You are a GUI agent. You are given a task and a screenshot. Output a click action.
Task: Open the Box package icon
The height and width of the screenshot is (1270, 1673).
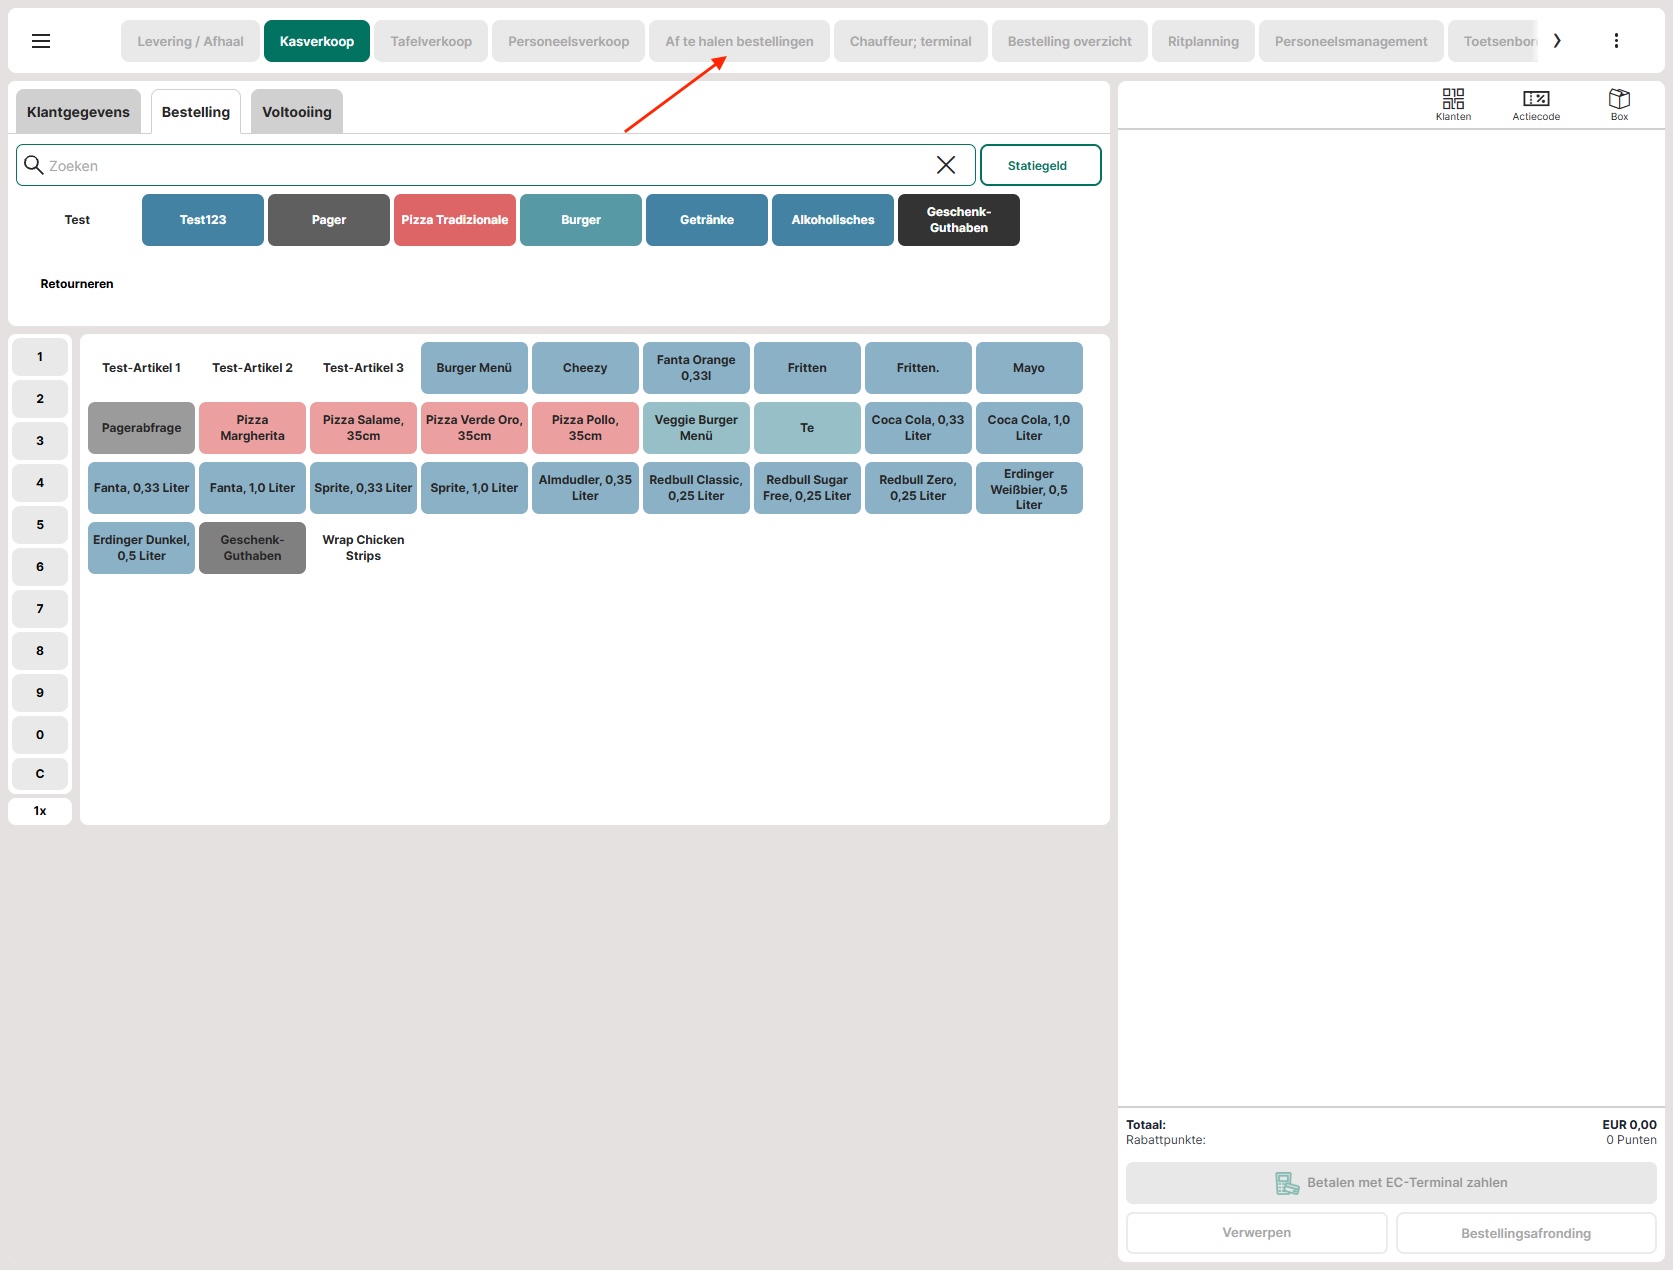tap(1619, 103)
